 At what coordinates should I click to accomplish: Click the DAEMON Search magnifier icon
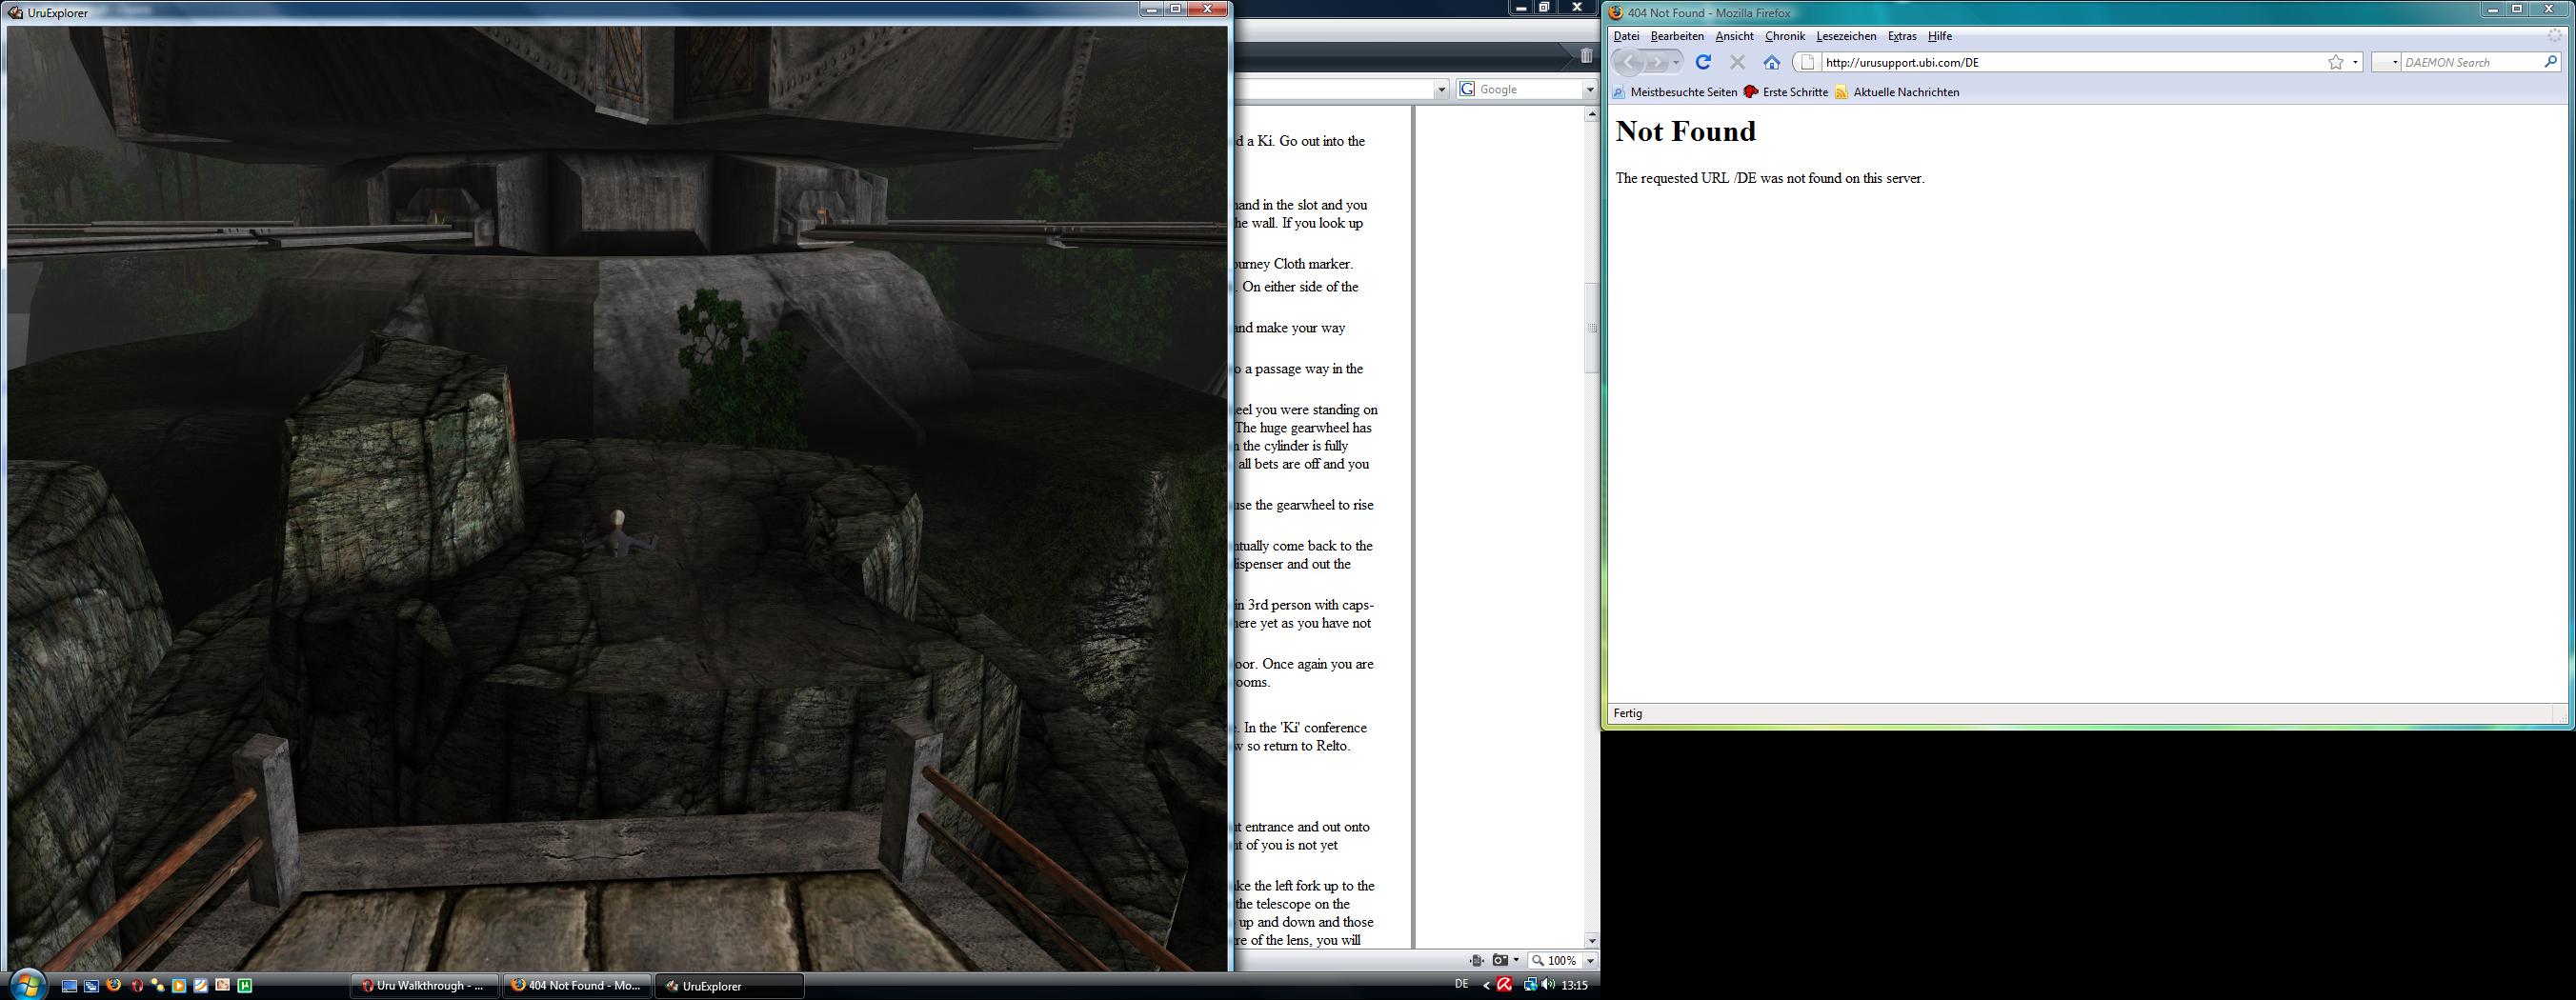[x=2550, y=62]
